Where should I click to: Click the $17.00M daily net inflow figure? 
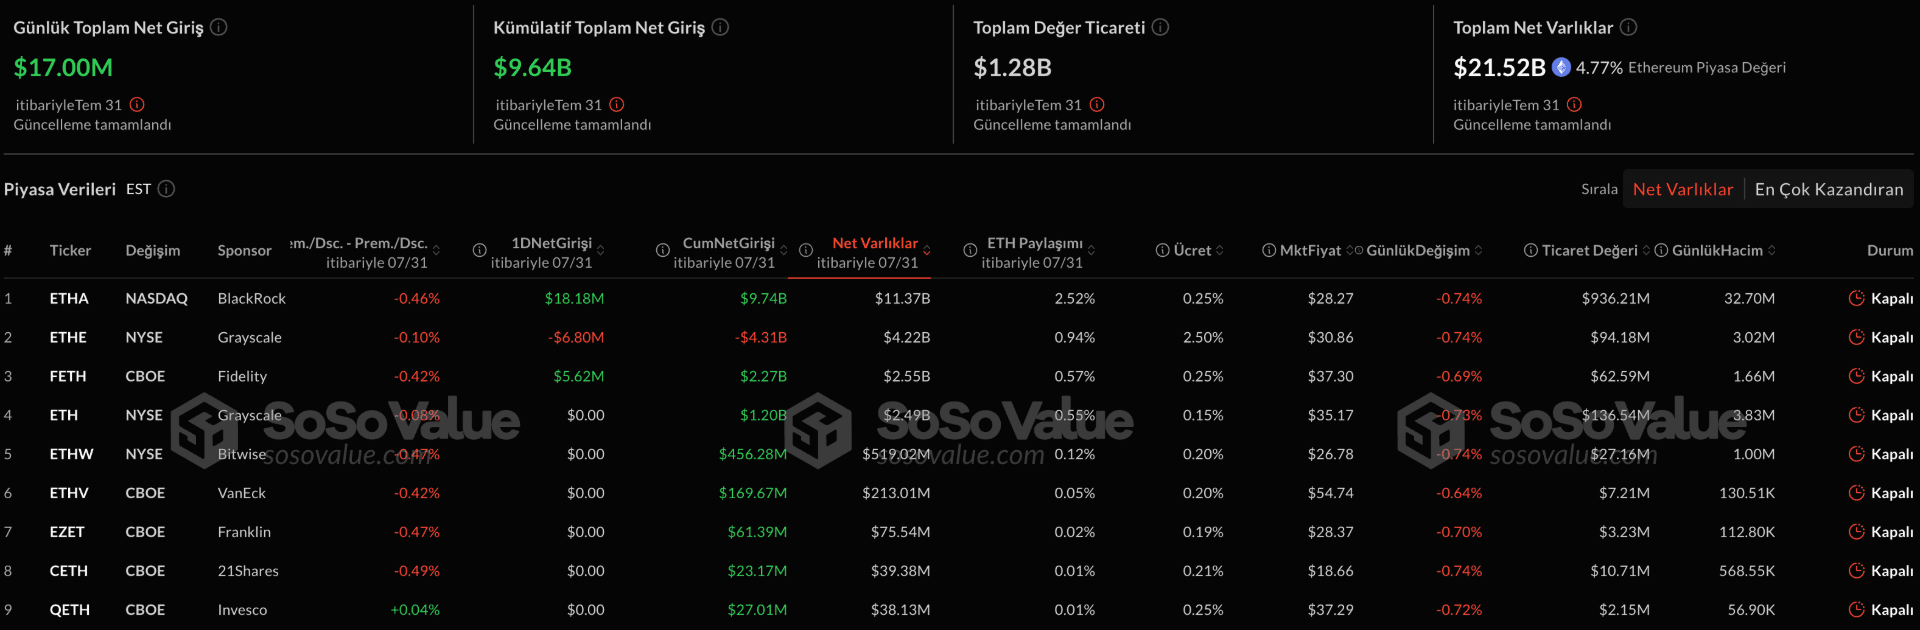(63, 67)
